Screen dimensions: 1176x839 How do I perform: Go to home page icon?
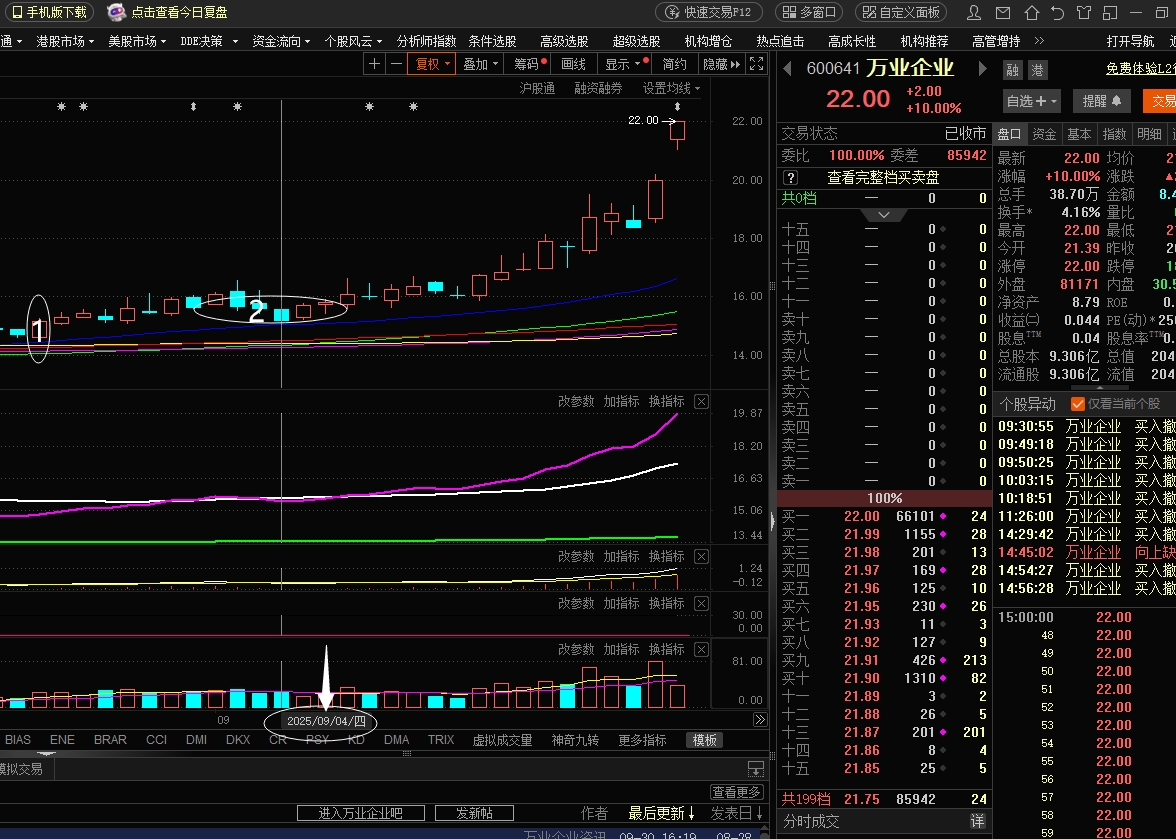pos(1032,12)
